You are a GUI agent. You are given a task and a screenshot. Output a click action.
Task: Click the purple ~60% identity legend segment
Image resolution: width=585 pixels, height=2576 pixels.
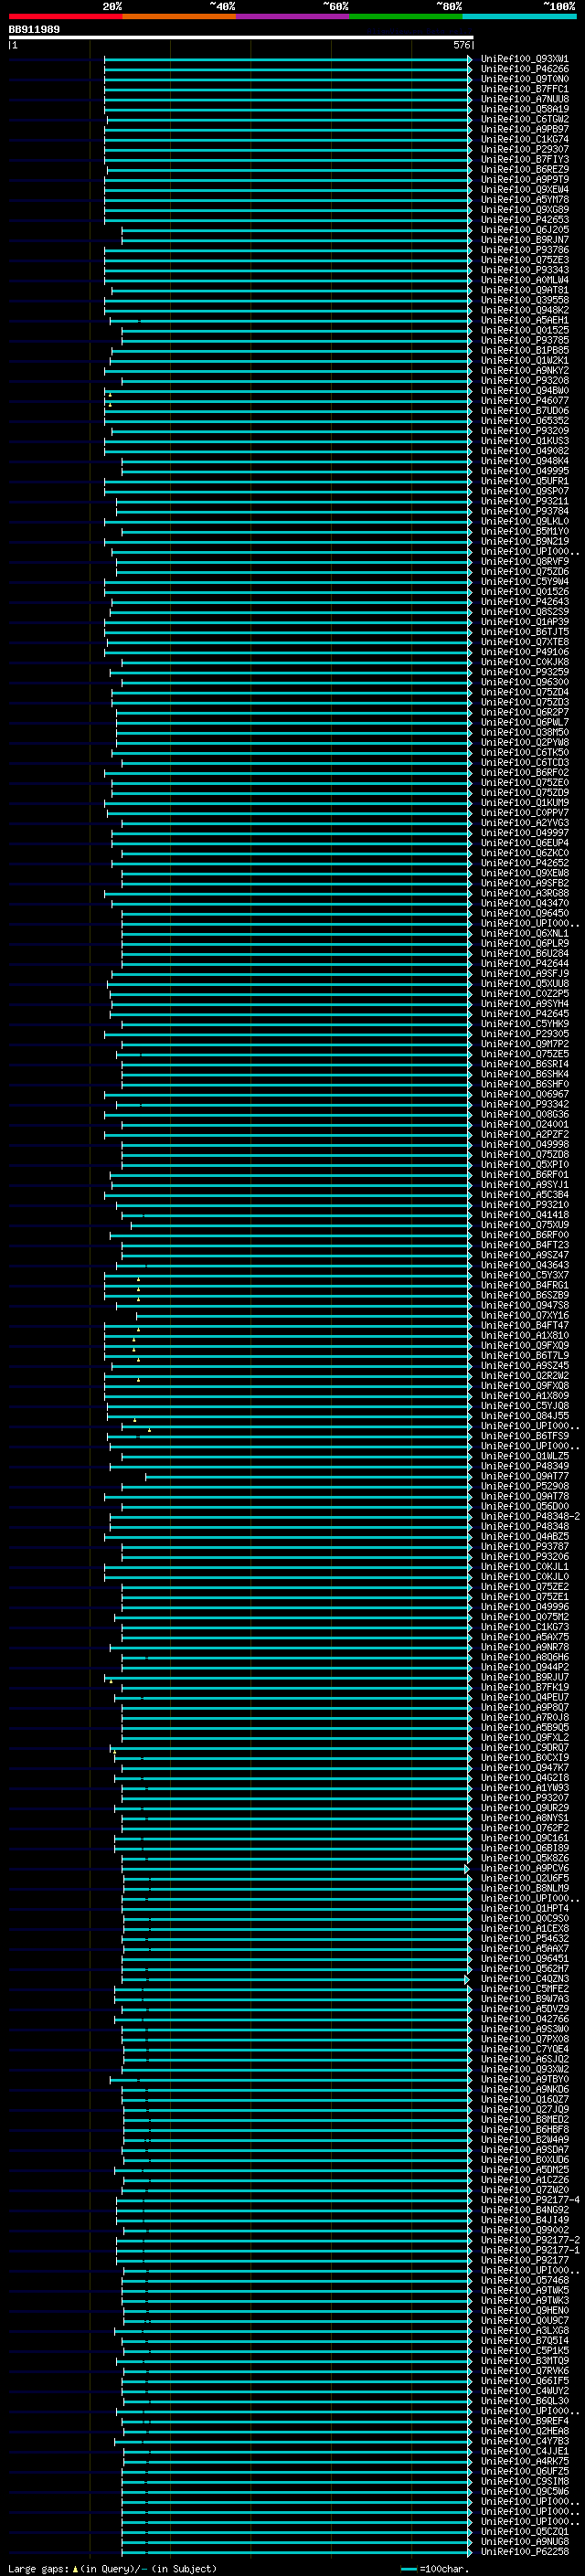click(x=292, y=17)
